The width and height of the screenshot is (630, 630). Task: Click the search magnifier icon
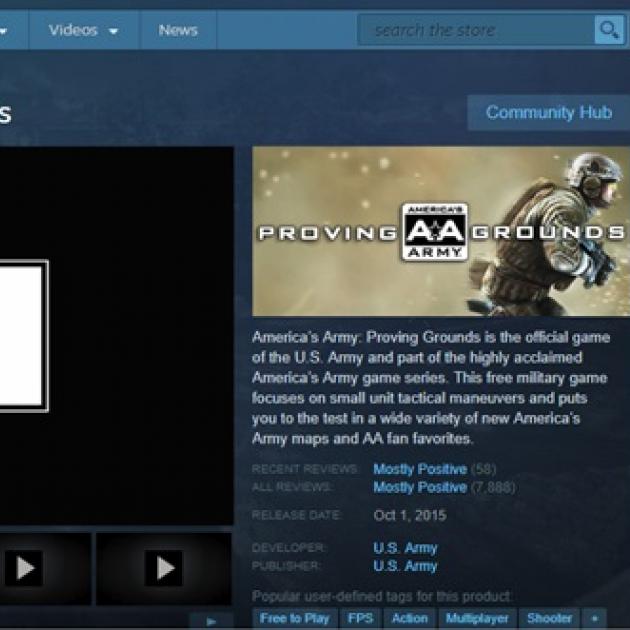(x=608, y=30)
